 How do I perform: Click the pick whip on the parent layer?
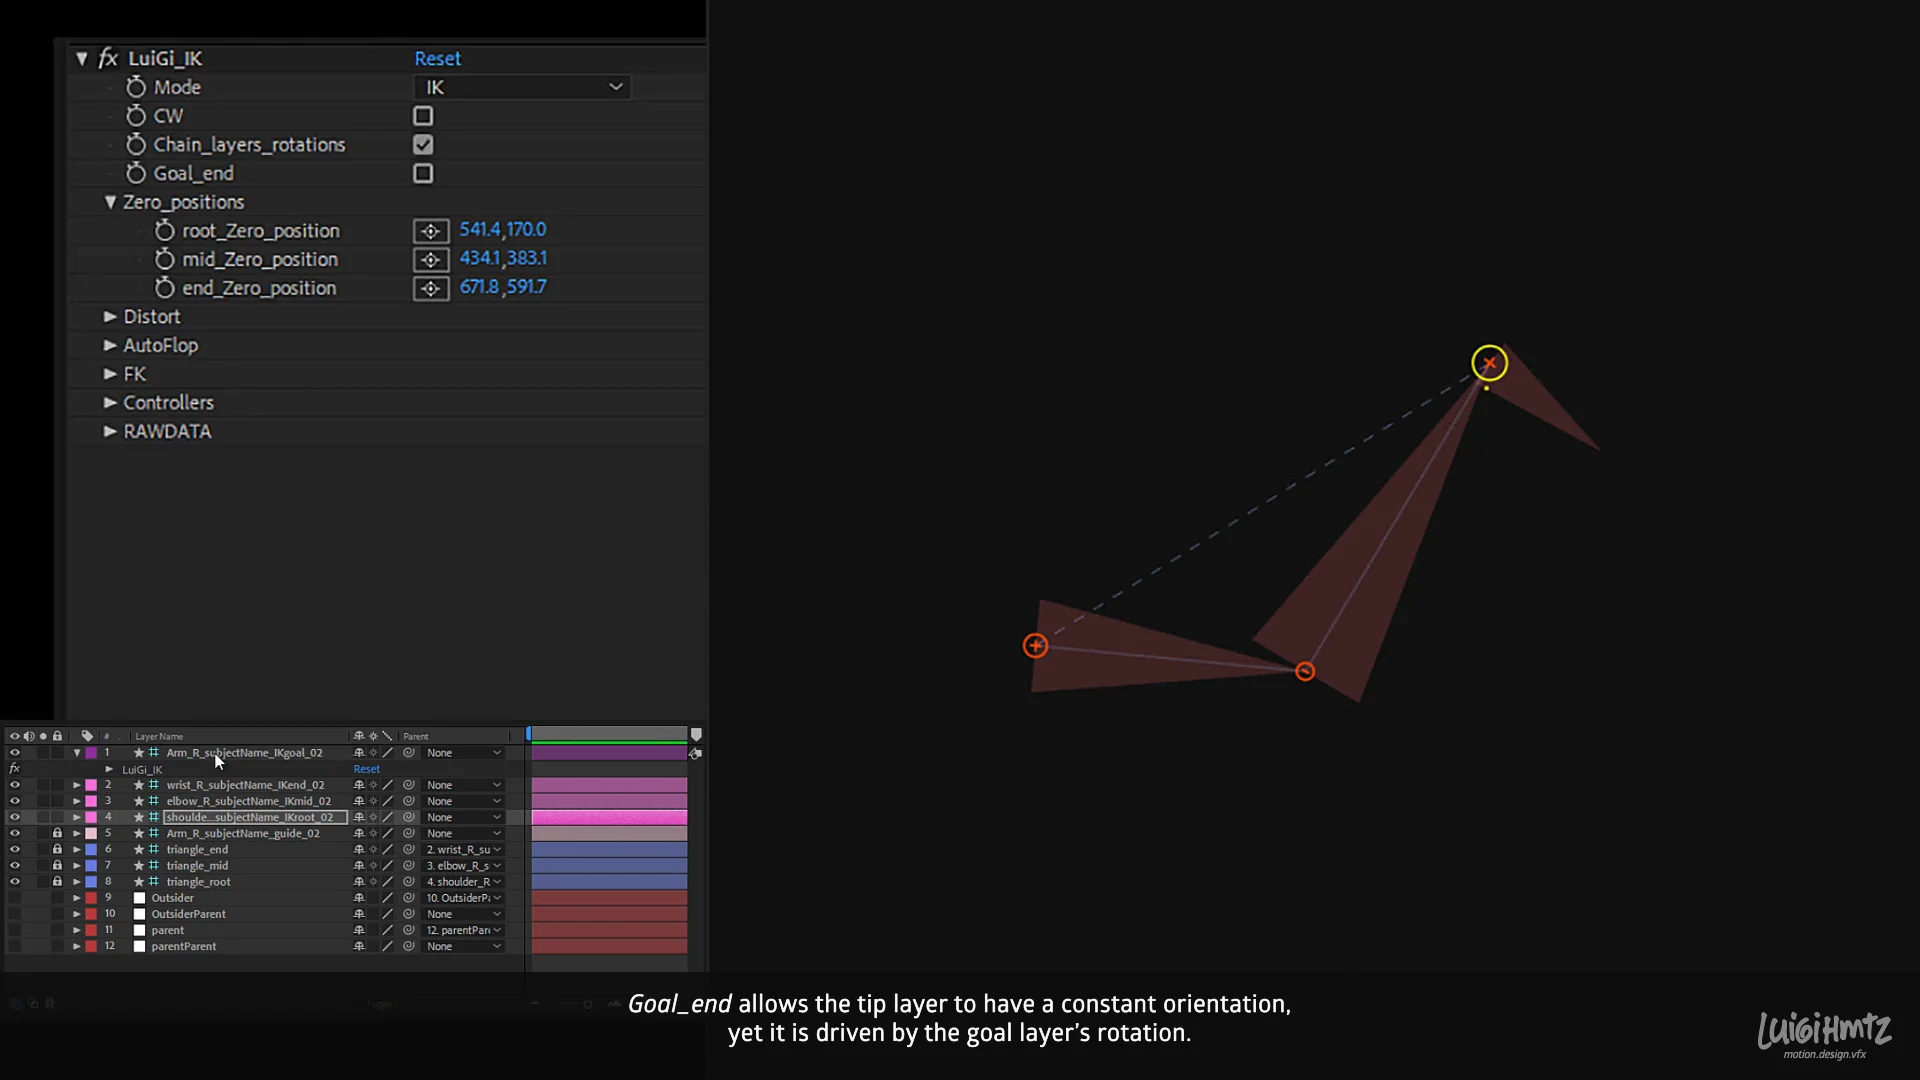(409, 930)
